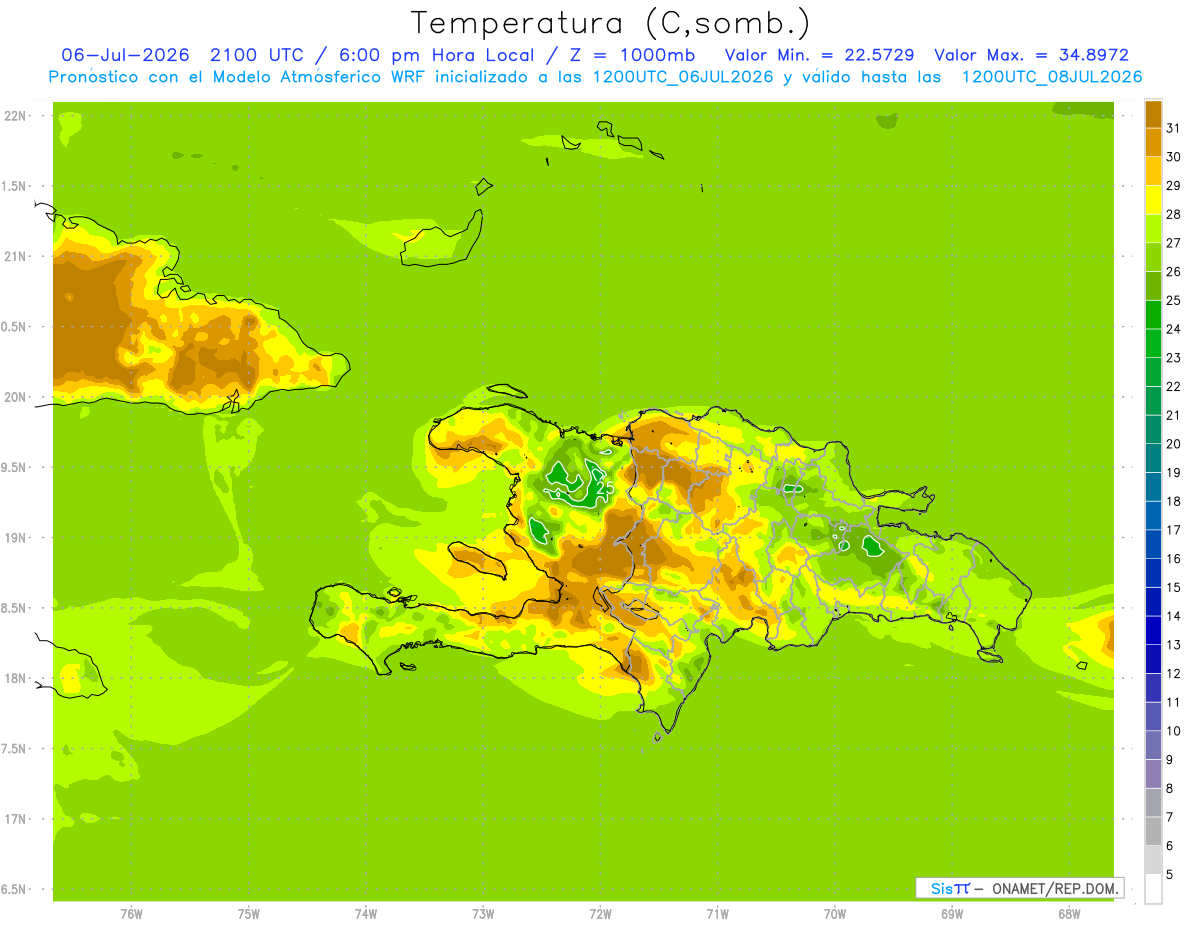Screen dimensions: 1200x927
Task: Click the "68W" longitude axis label
Action: (x=1069, y=913)
